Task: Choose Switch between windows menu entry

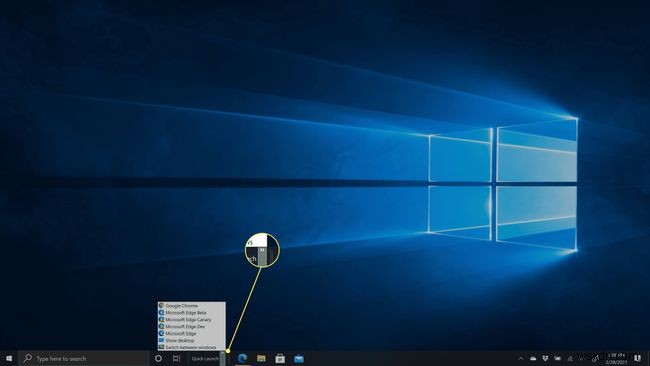Action: point(192,347)
